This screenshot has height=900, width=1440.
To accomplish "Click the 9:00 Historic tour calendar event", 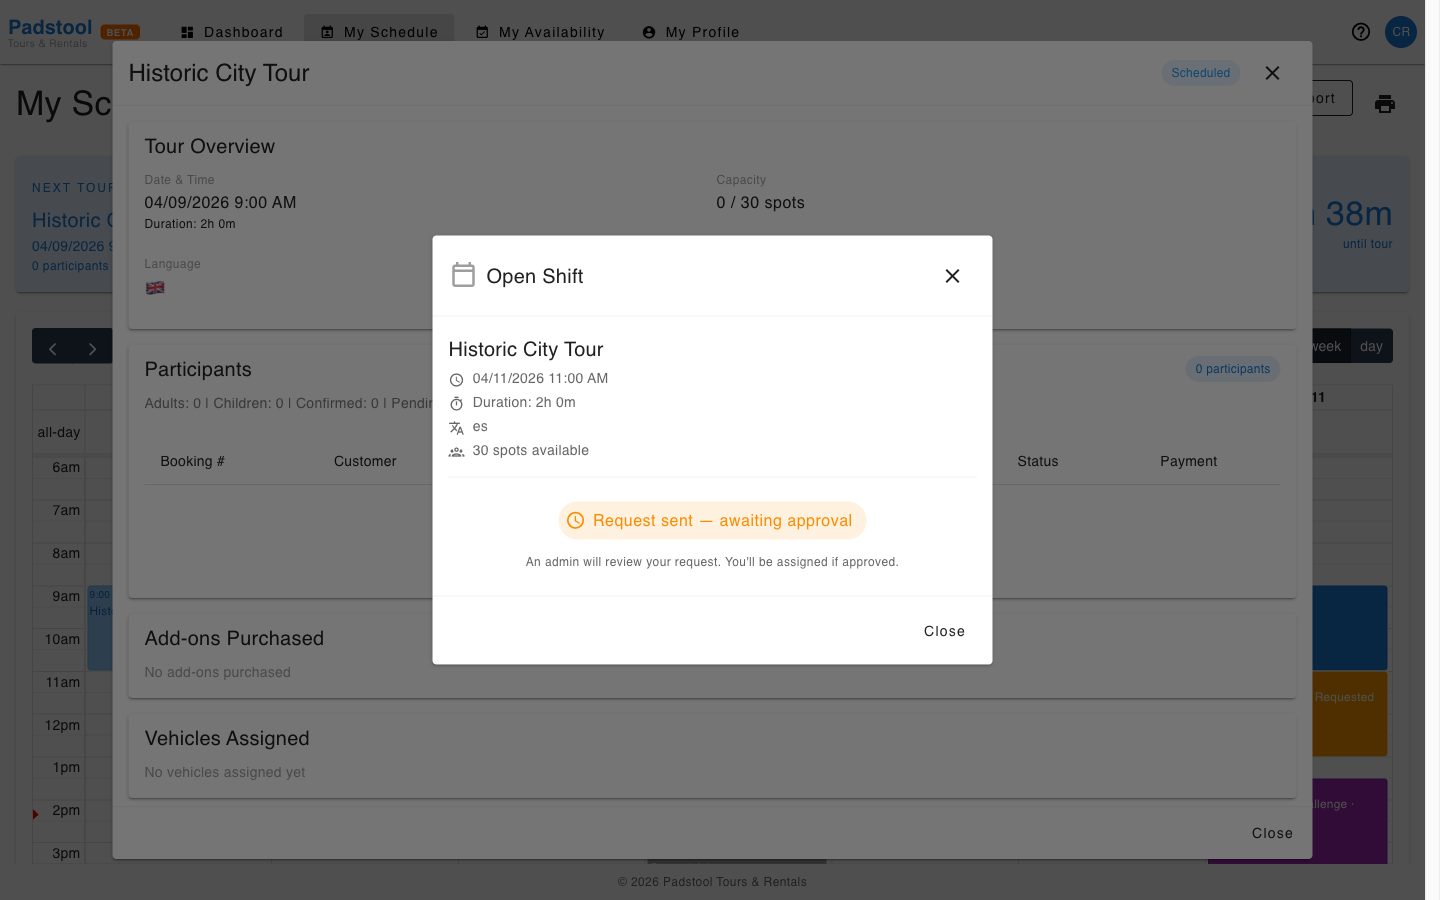I will [x=100, y=627].
